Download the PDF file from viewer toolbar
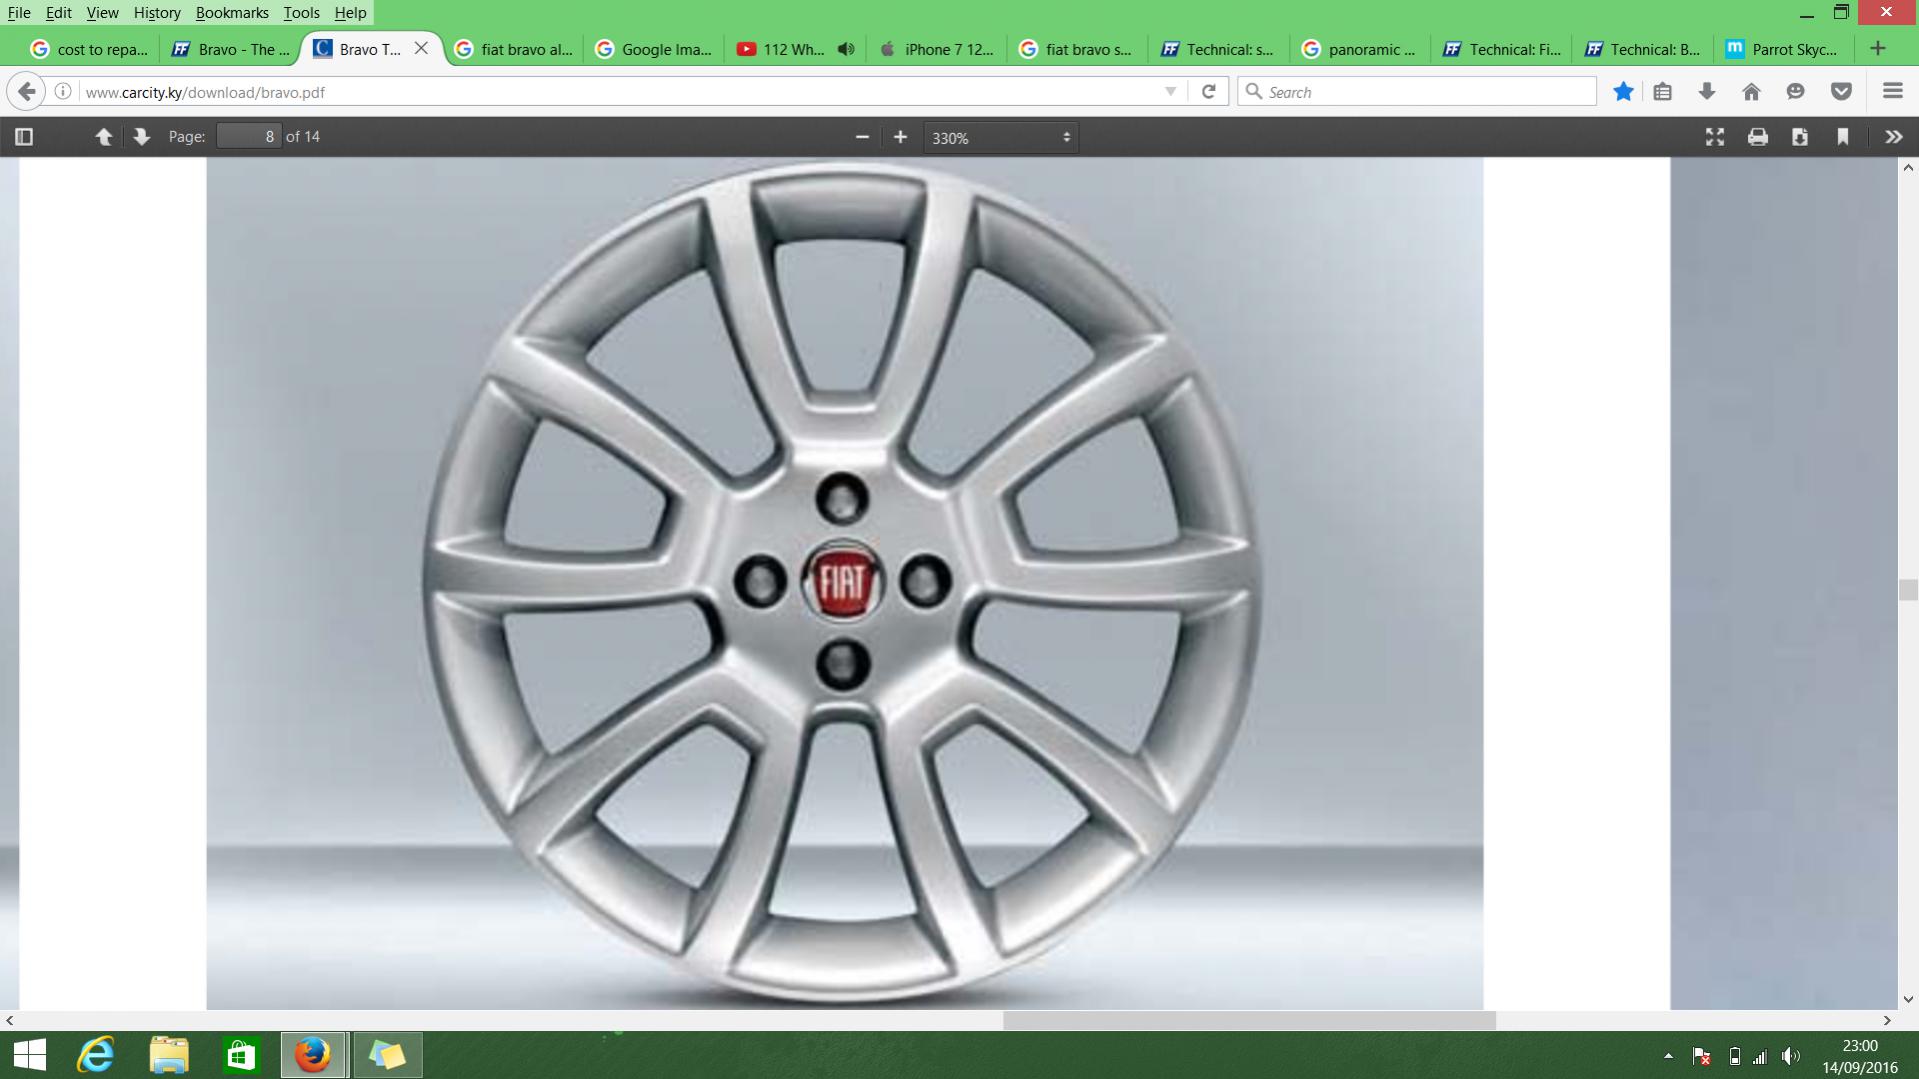1919x1079 pixels. pyautogui.click(x=1799, y=137)
